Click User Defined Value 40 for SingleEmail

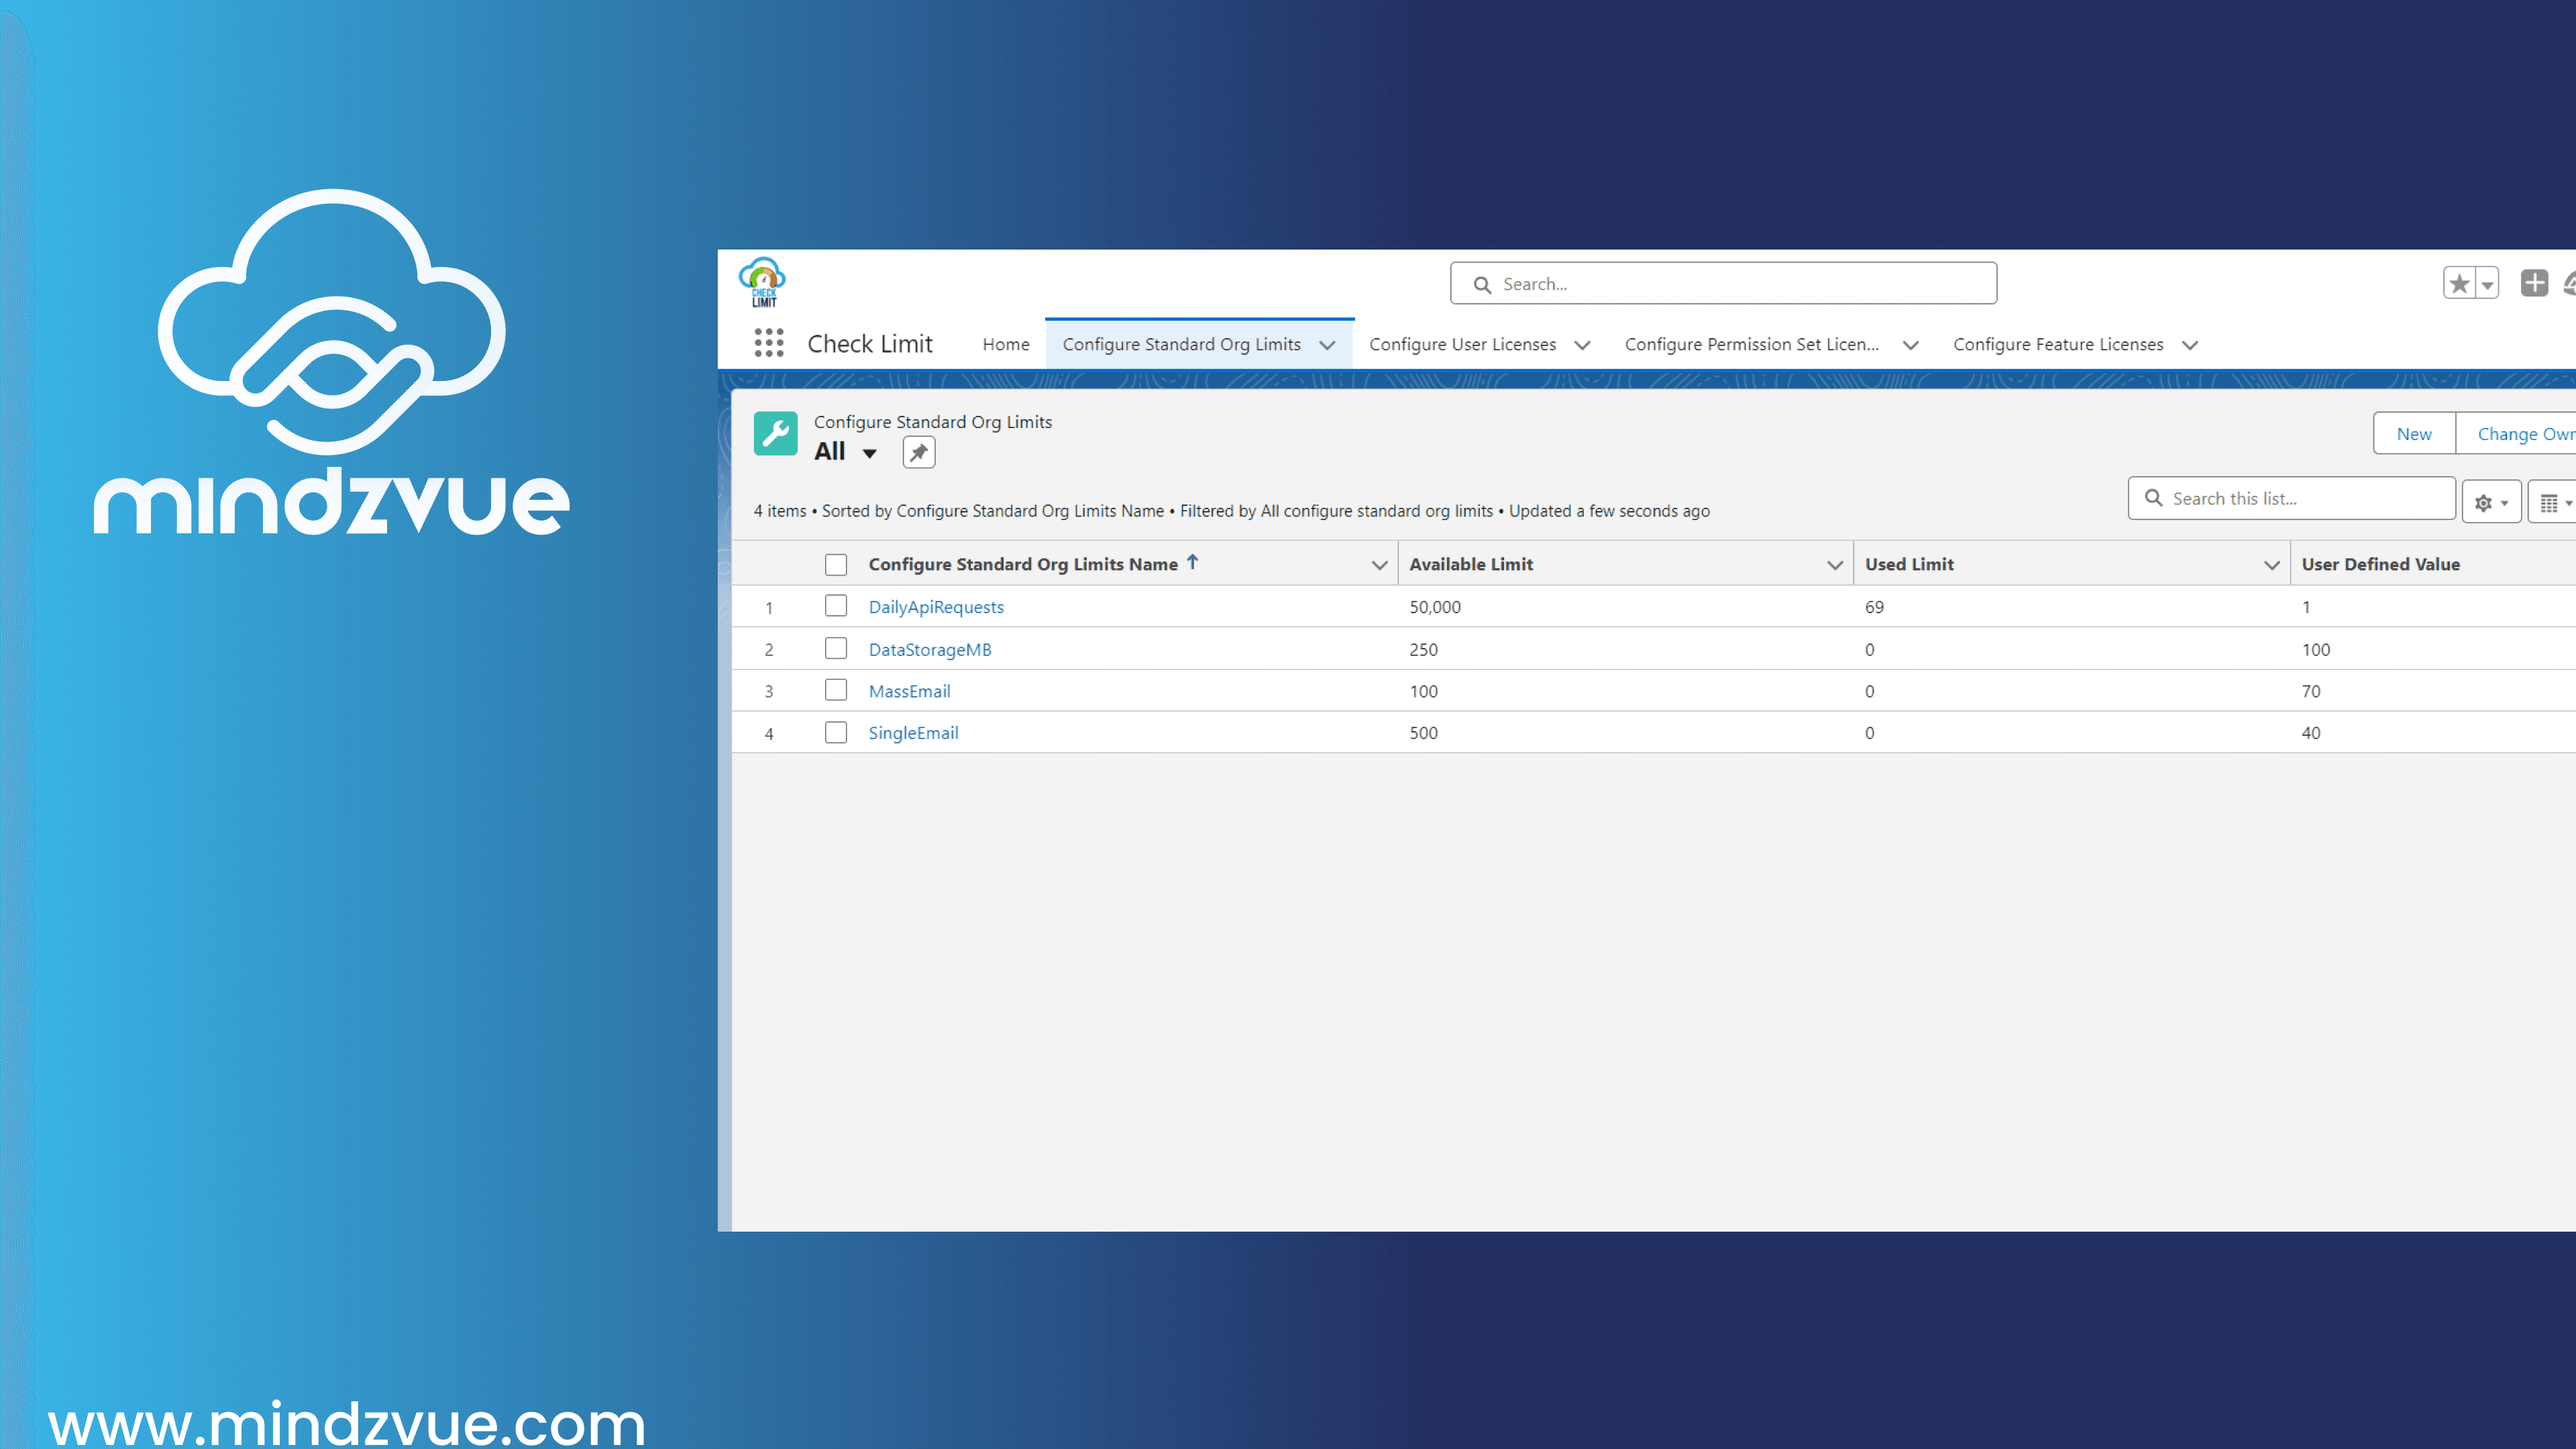click(2310, 733)
